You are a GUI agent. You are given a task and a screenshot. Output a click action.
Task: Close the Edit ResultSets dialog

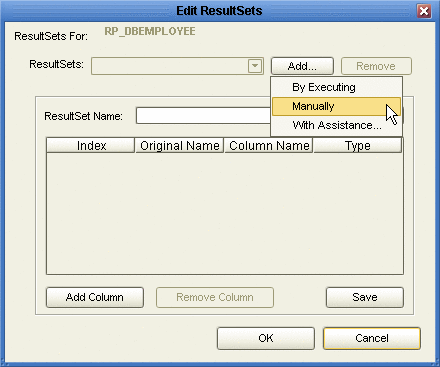pyautogui.click(x=424, y=11)
